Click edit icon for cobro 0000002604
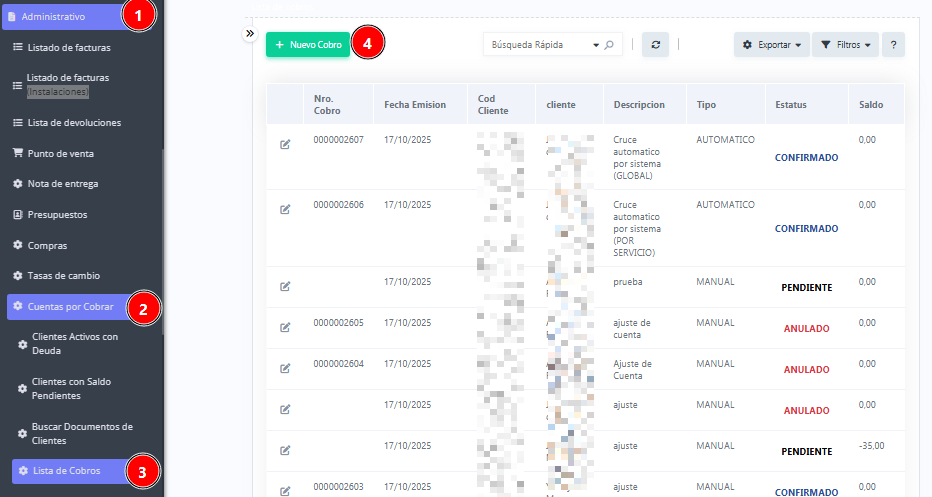 (x=285, y=368)
